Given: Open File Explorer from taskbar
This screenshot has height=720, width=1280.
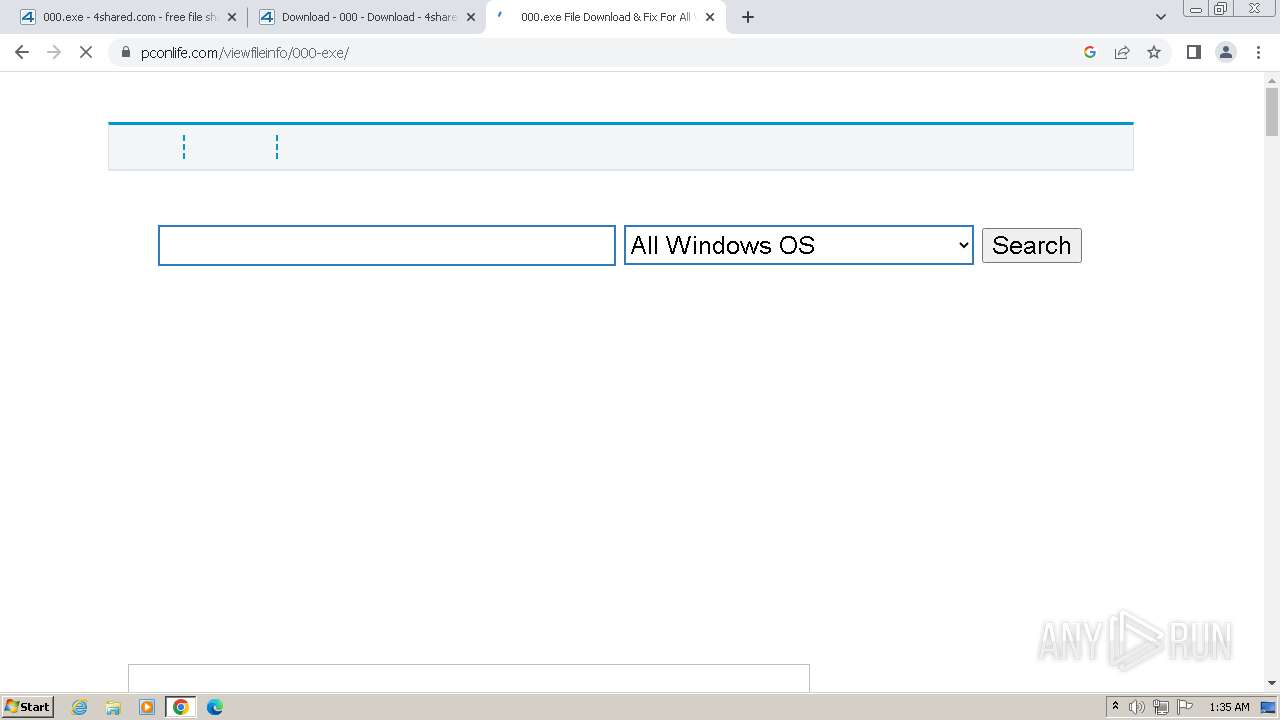Looking at the screenshot, I should coord(113,707).
